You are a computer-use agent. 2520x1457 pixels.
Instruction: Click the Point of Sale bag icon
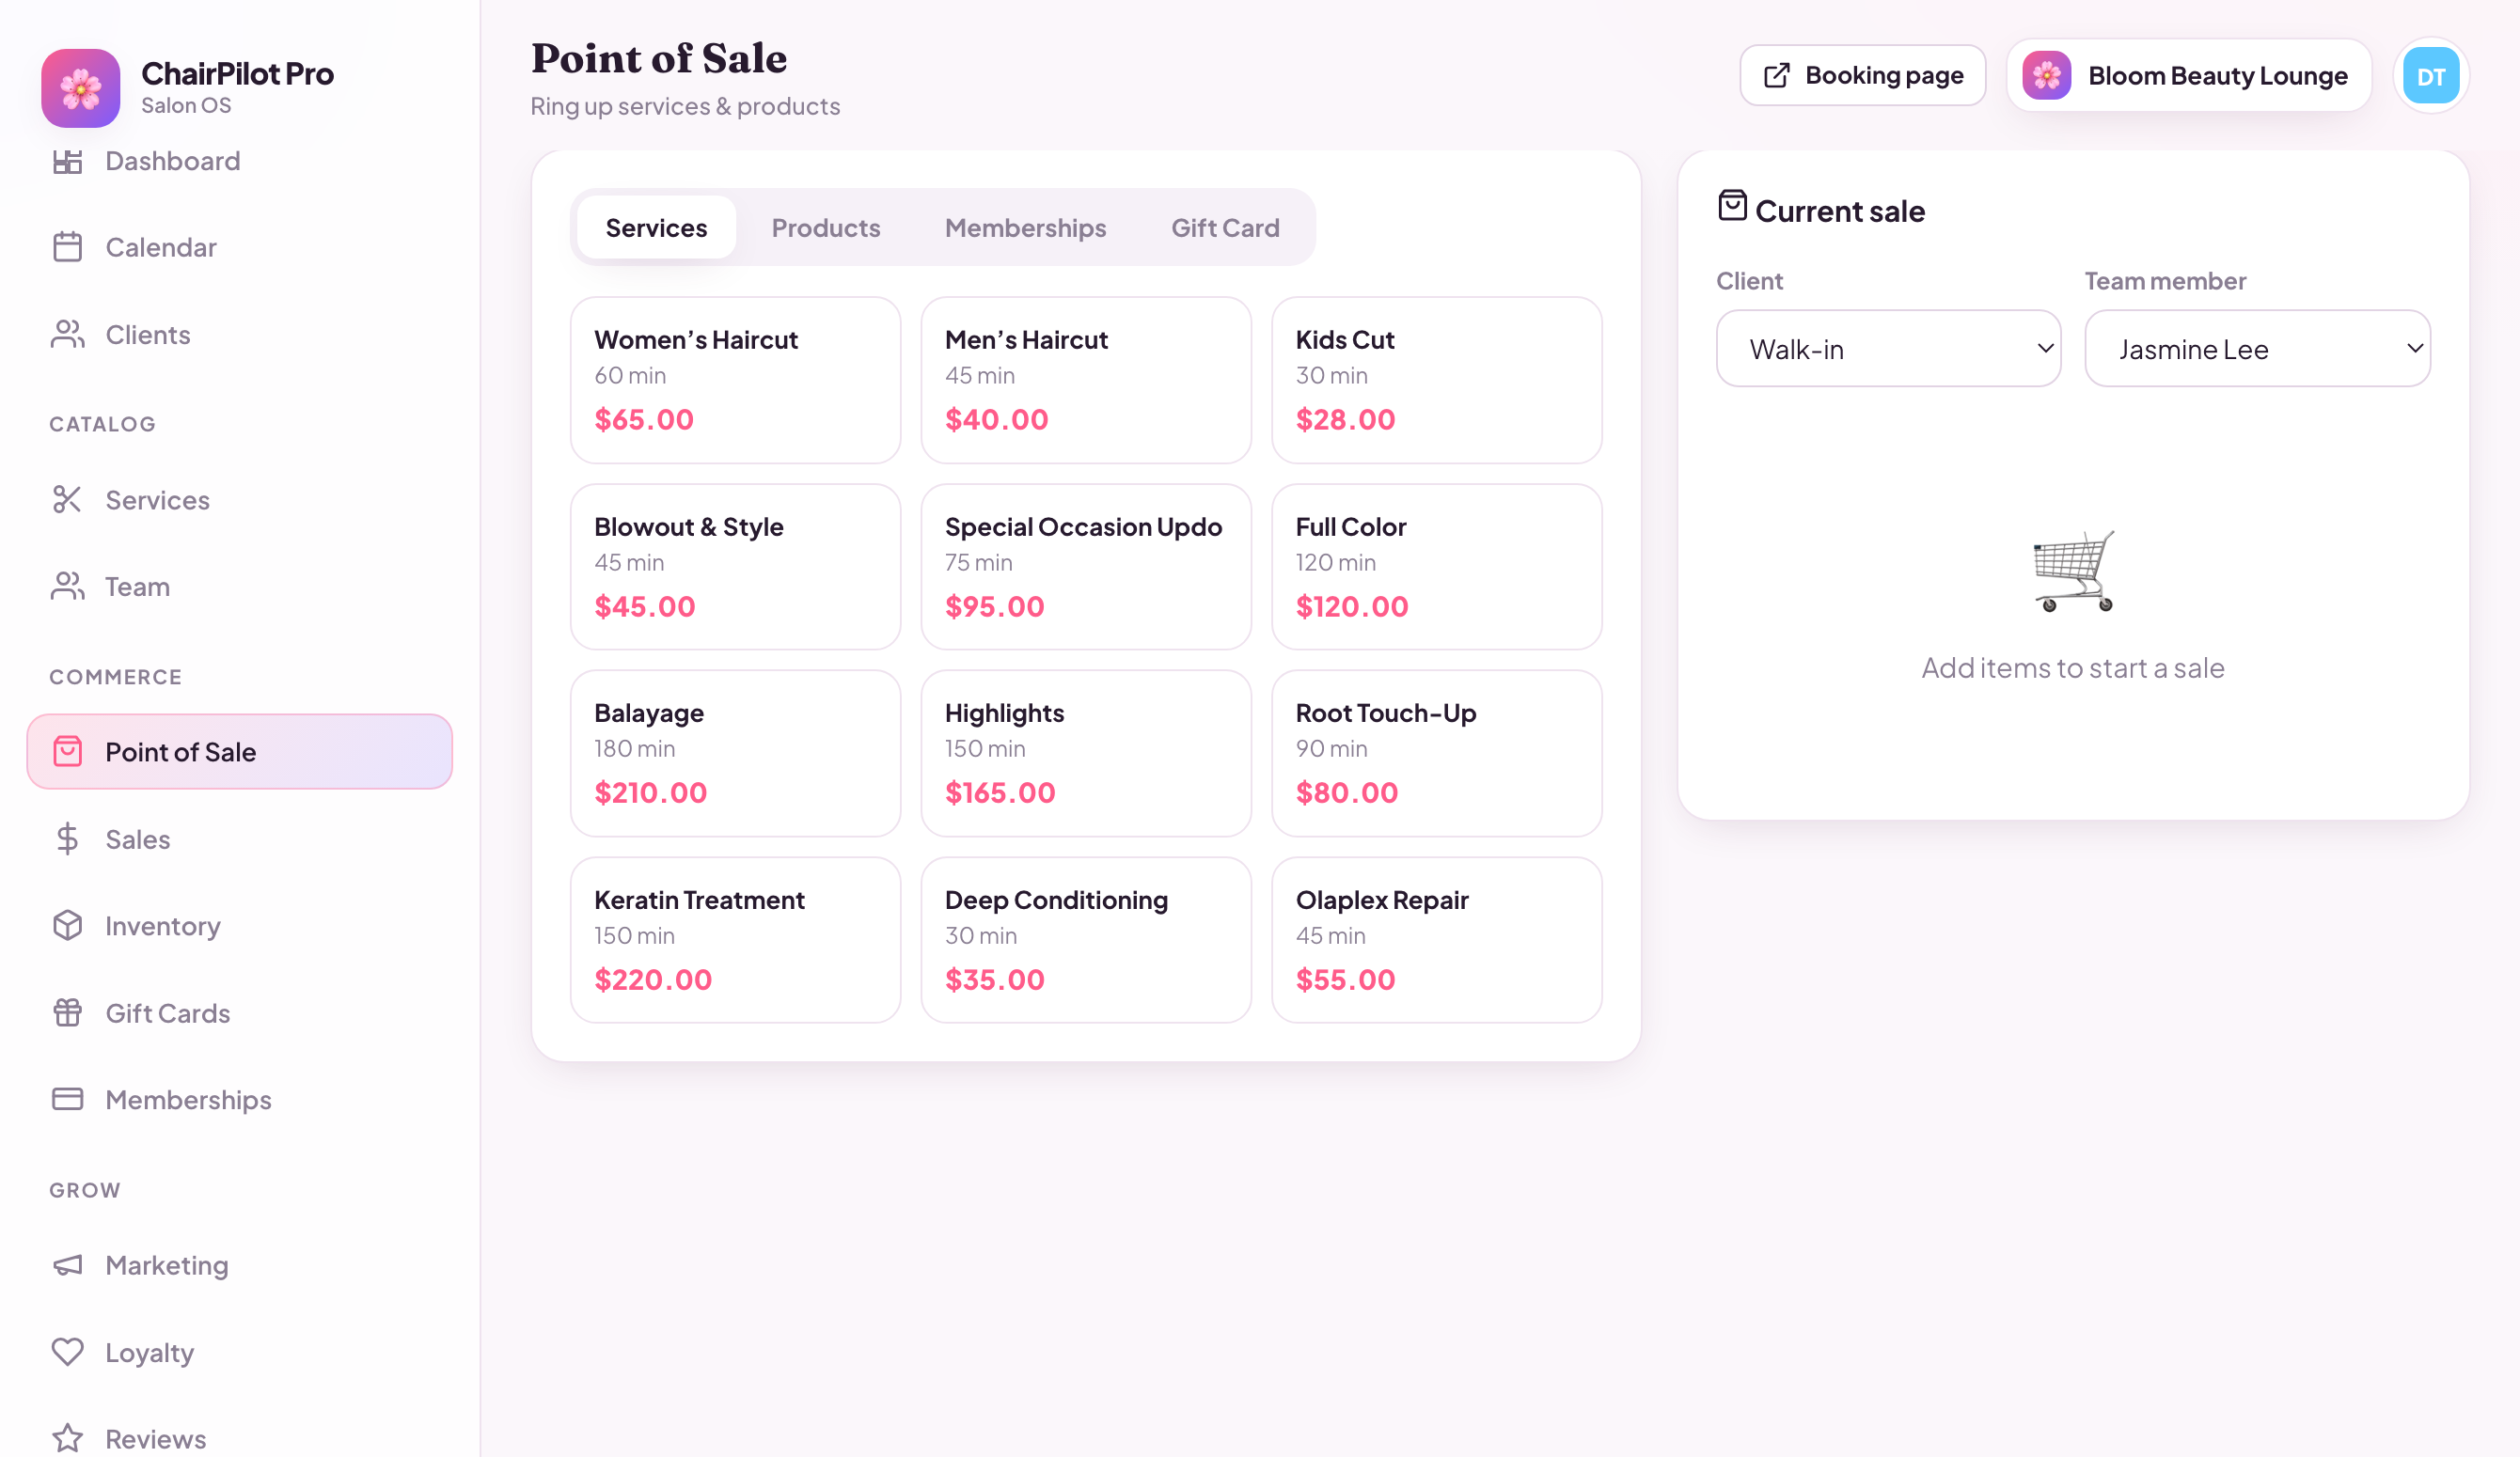pyautogui.click(x=67, y=751)
